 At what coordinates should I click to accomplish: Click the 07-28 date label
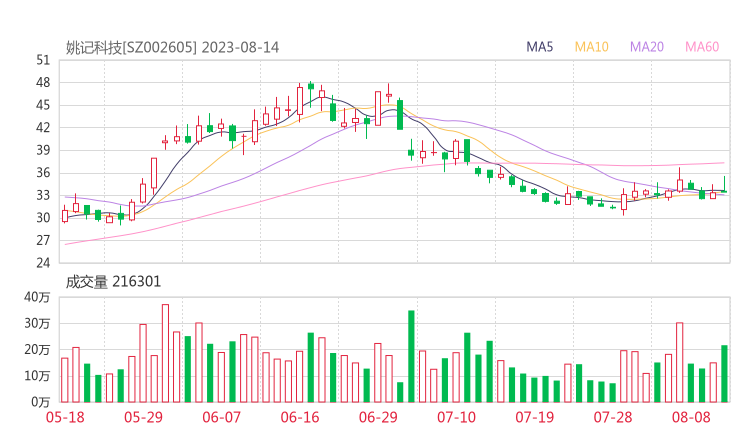pyautogui.click(x=613, y=417)
